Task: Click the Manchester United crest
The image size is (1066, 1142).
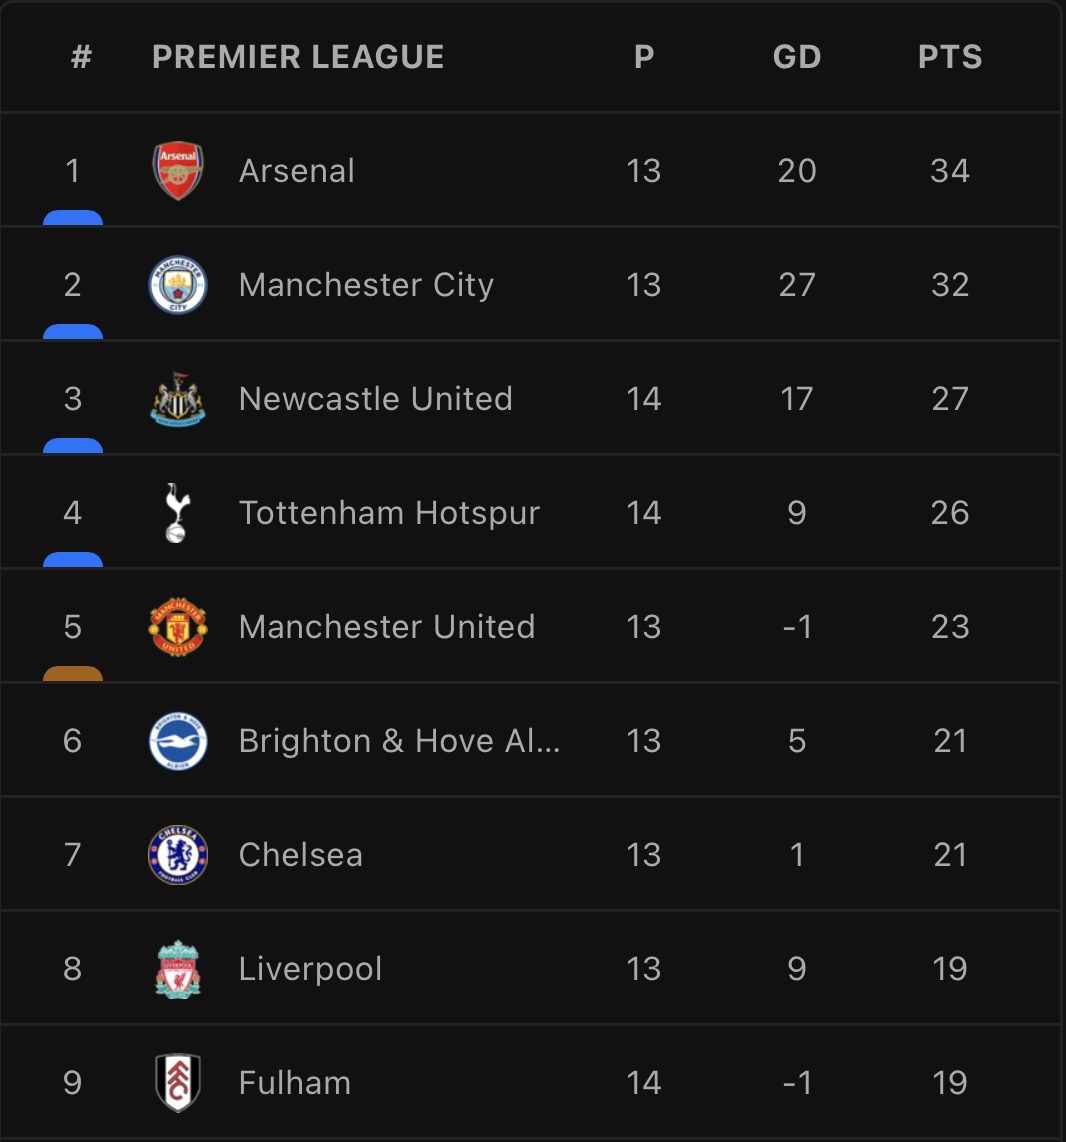Action: coord(178,627)
